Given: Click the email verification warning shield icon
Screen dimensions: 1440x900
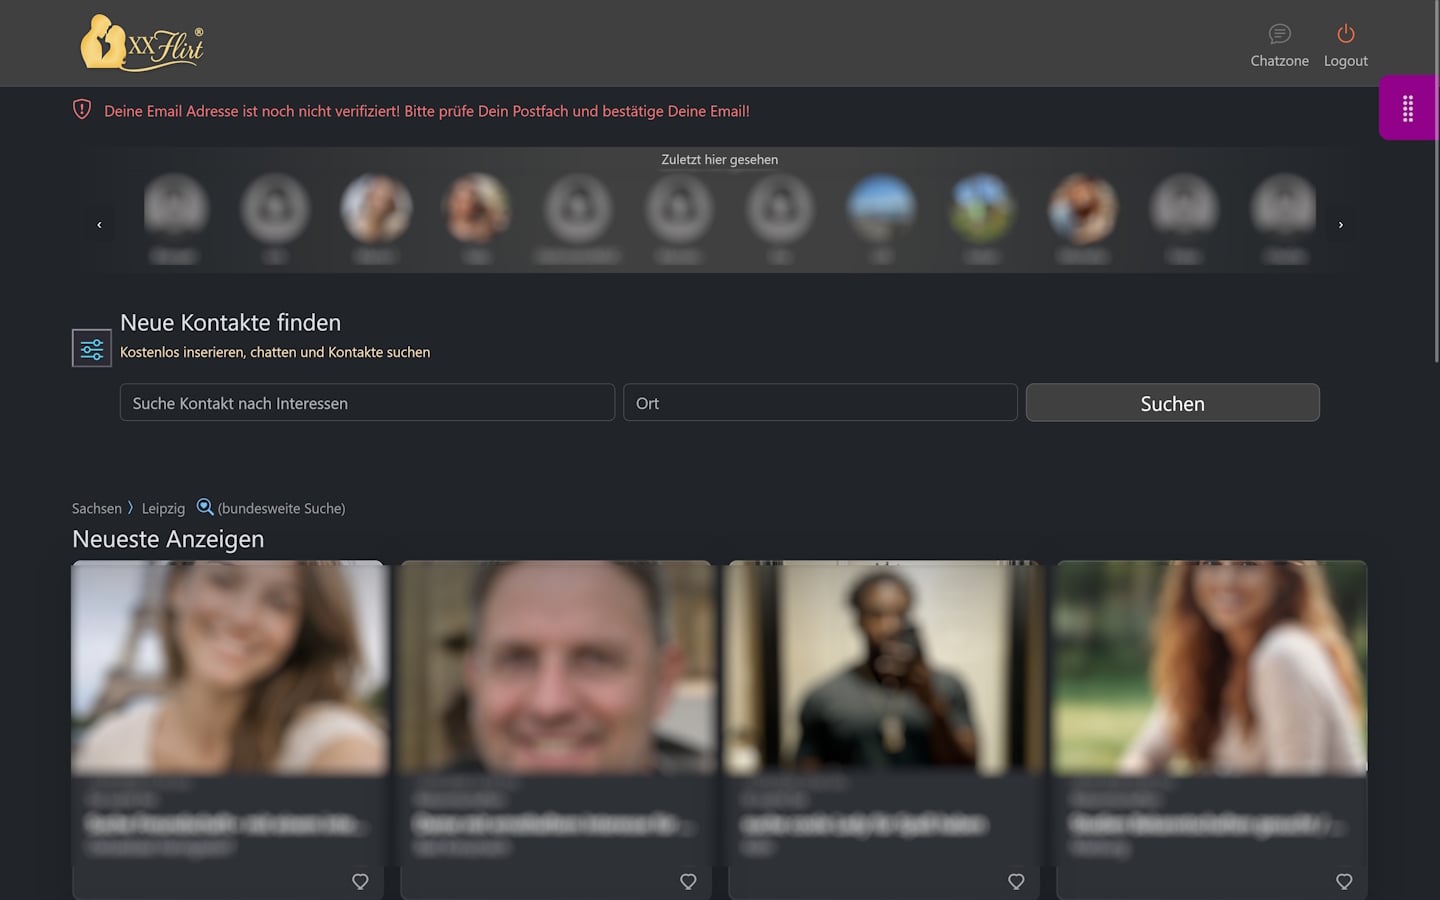Looking at the screenshot, I should click(x=82, y=110).
